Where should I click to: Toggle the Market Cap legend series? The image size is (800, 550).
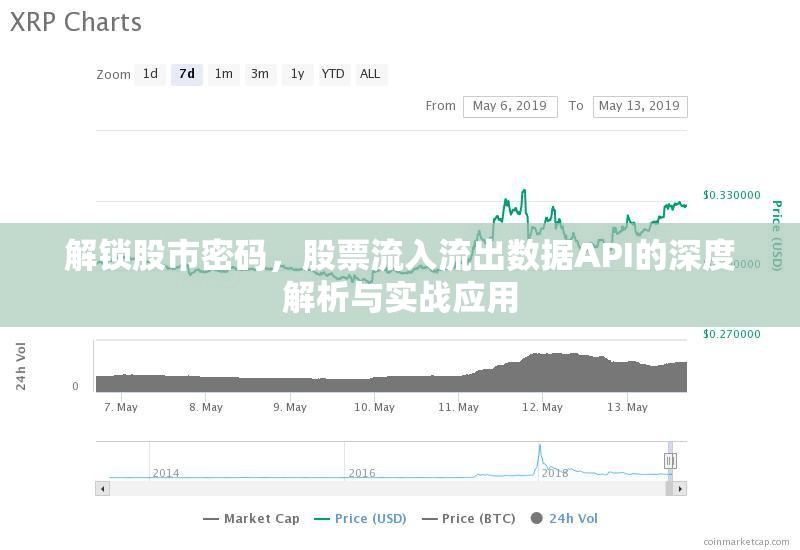click(252, 519)
